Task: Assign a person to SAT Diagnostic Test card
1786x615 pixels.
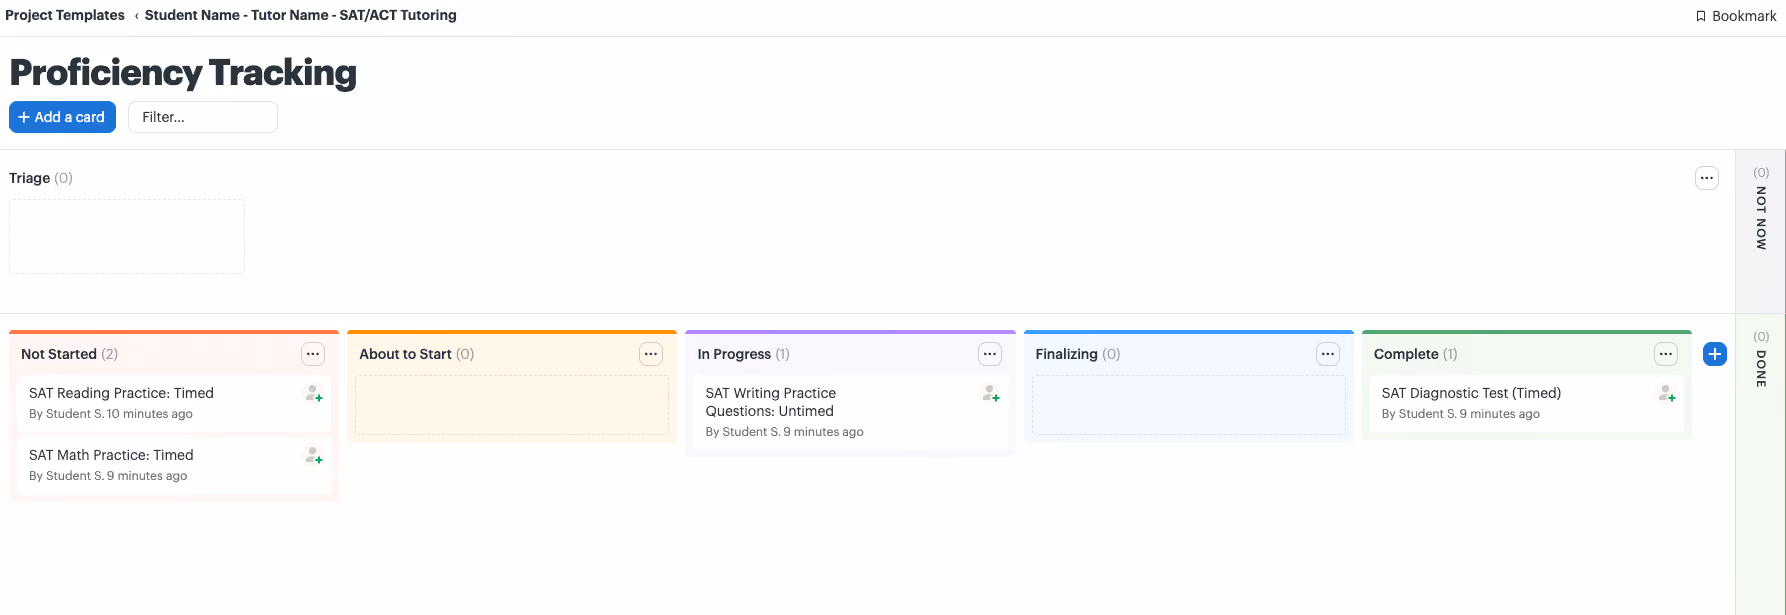Action: click(x=1667, y=393)
